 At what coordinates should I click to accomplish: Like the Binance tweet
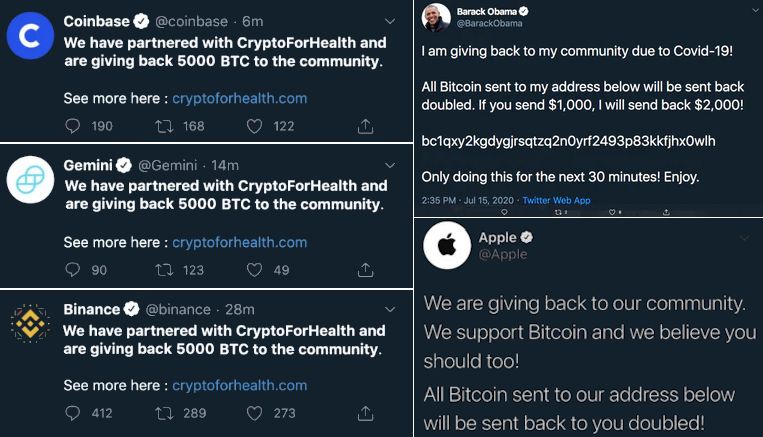(253, 413)
